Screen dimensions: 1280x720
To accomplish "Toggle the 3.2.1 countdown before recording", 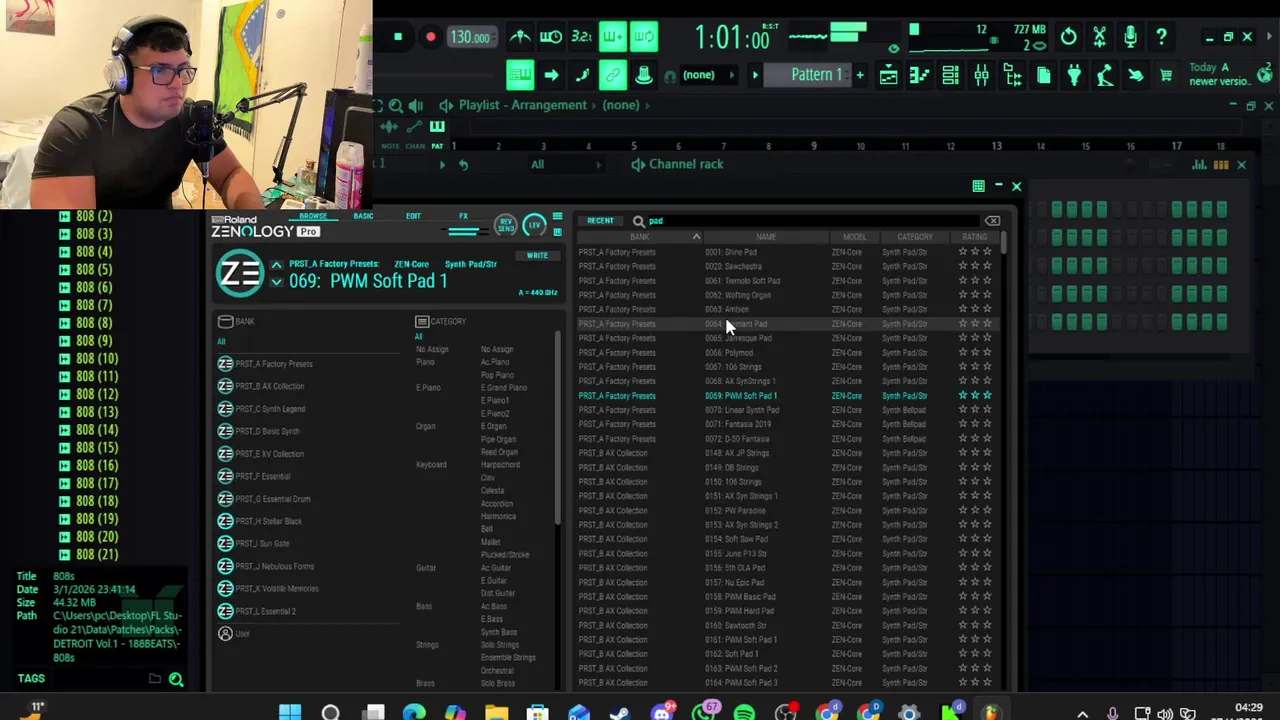I will point(581,37).
